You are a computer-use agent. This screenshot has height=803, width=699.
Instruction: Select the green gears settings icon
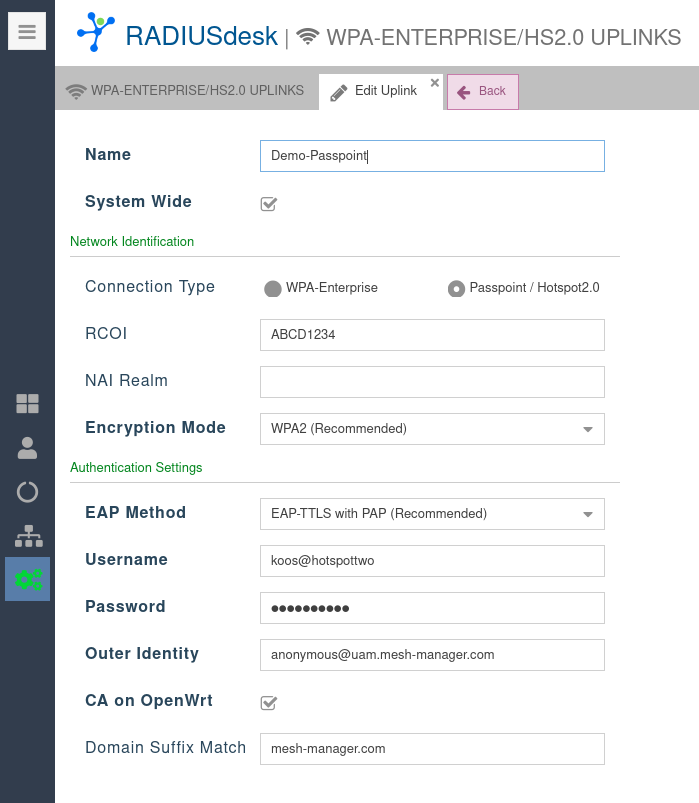pos(27,579)
